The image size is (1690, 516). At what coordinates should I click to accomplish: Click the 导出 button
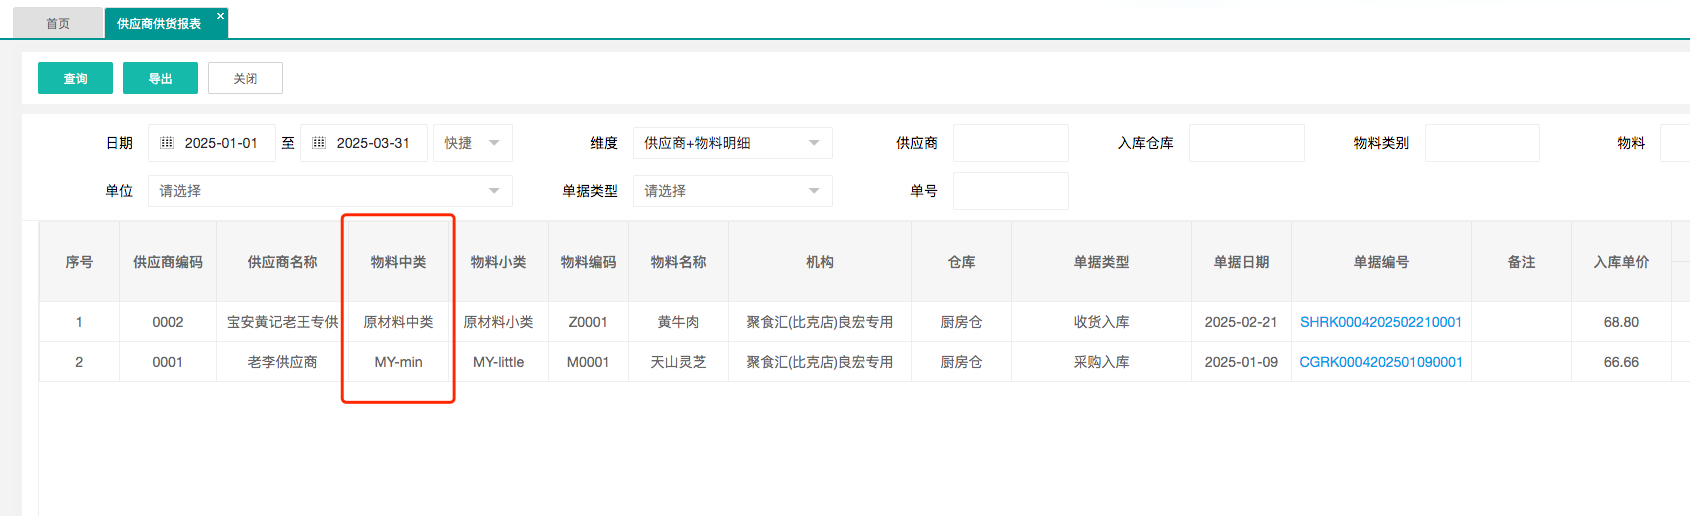pyautogui.click(x=160, y=78)
